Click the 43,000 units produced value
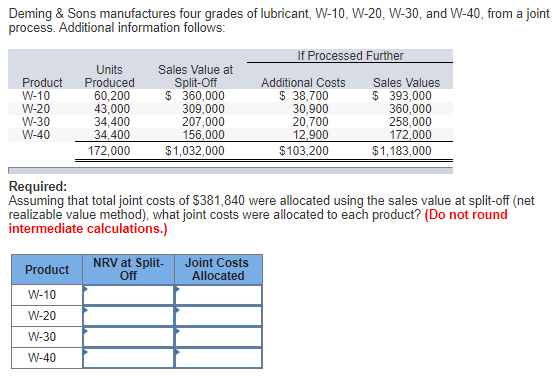 [x=112, y=109]
